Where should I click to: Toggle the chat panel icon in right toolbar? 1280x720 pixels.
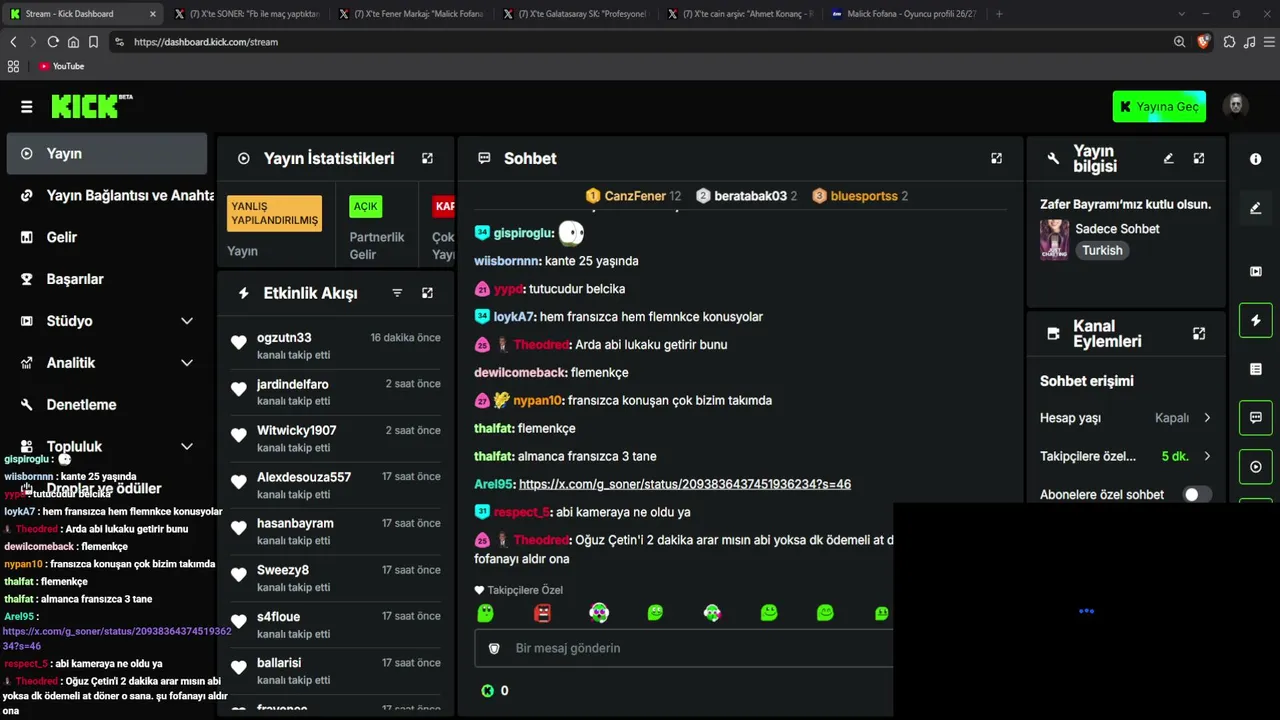click(1256, 418)
